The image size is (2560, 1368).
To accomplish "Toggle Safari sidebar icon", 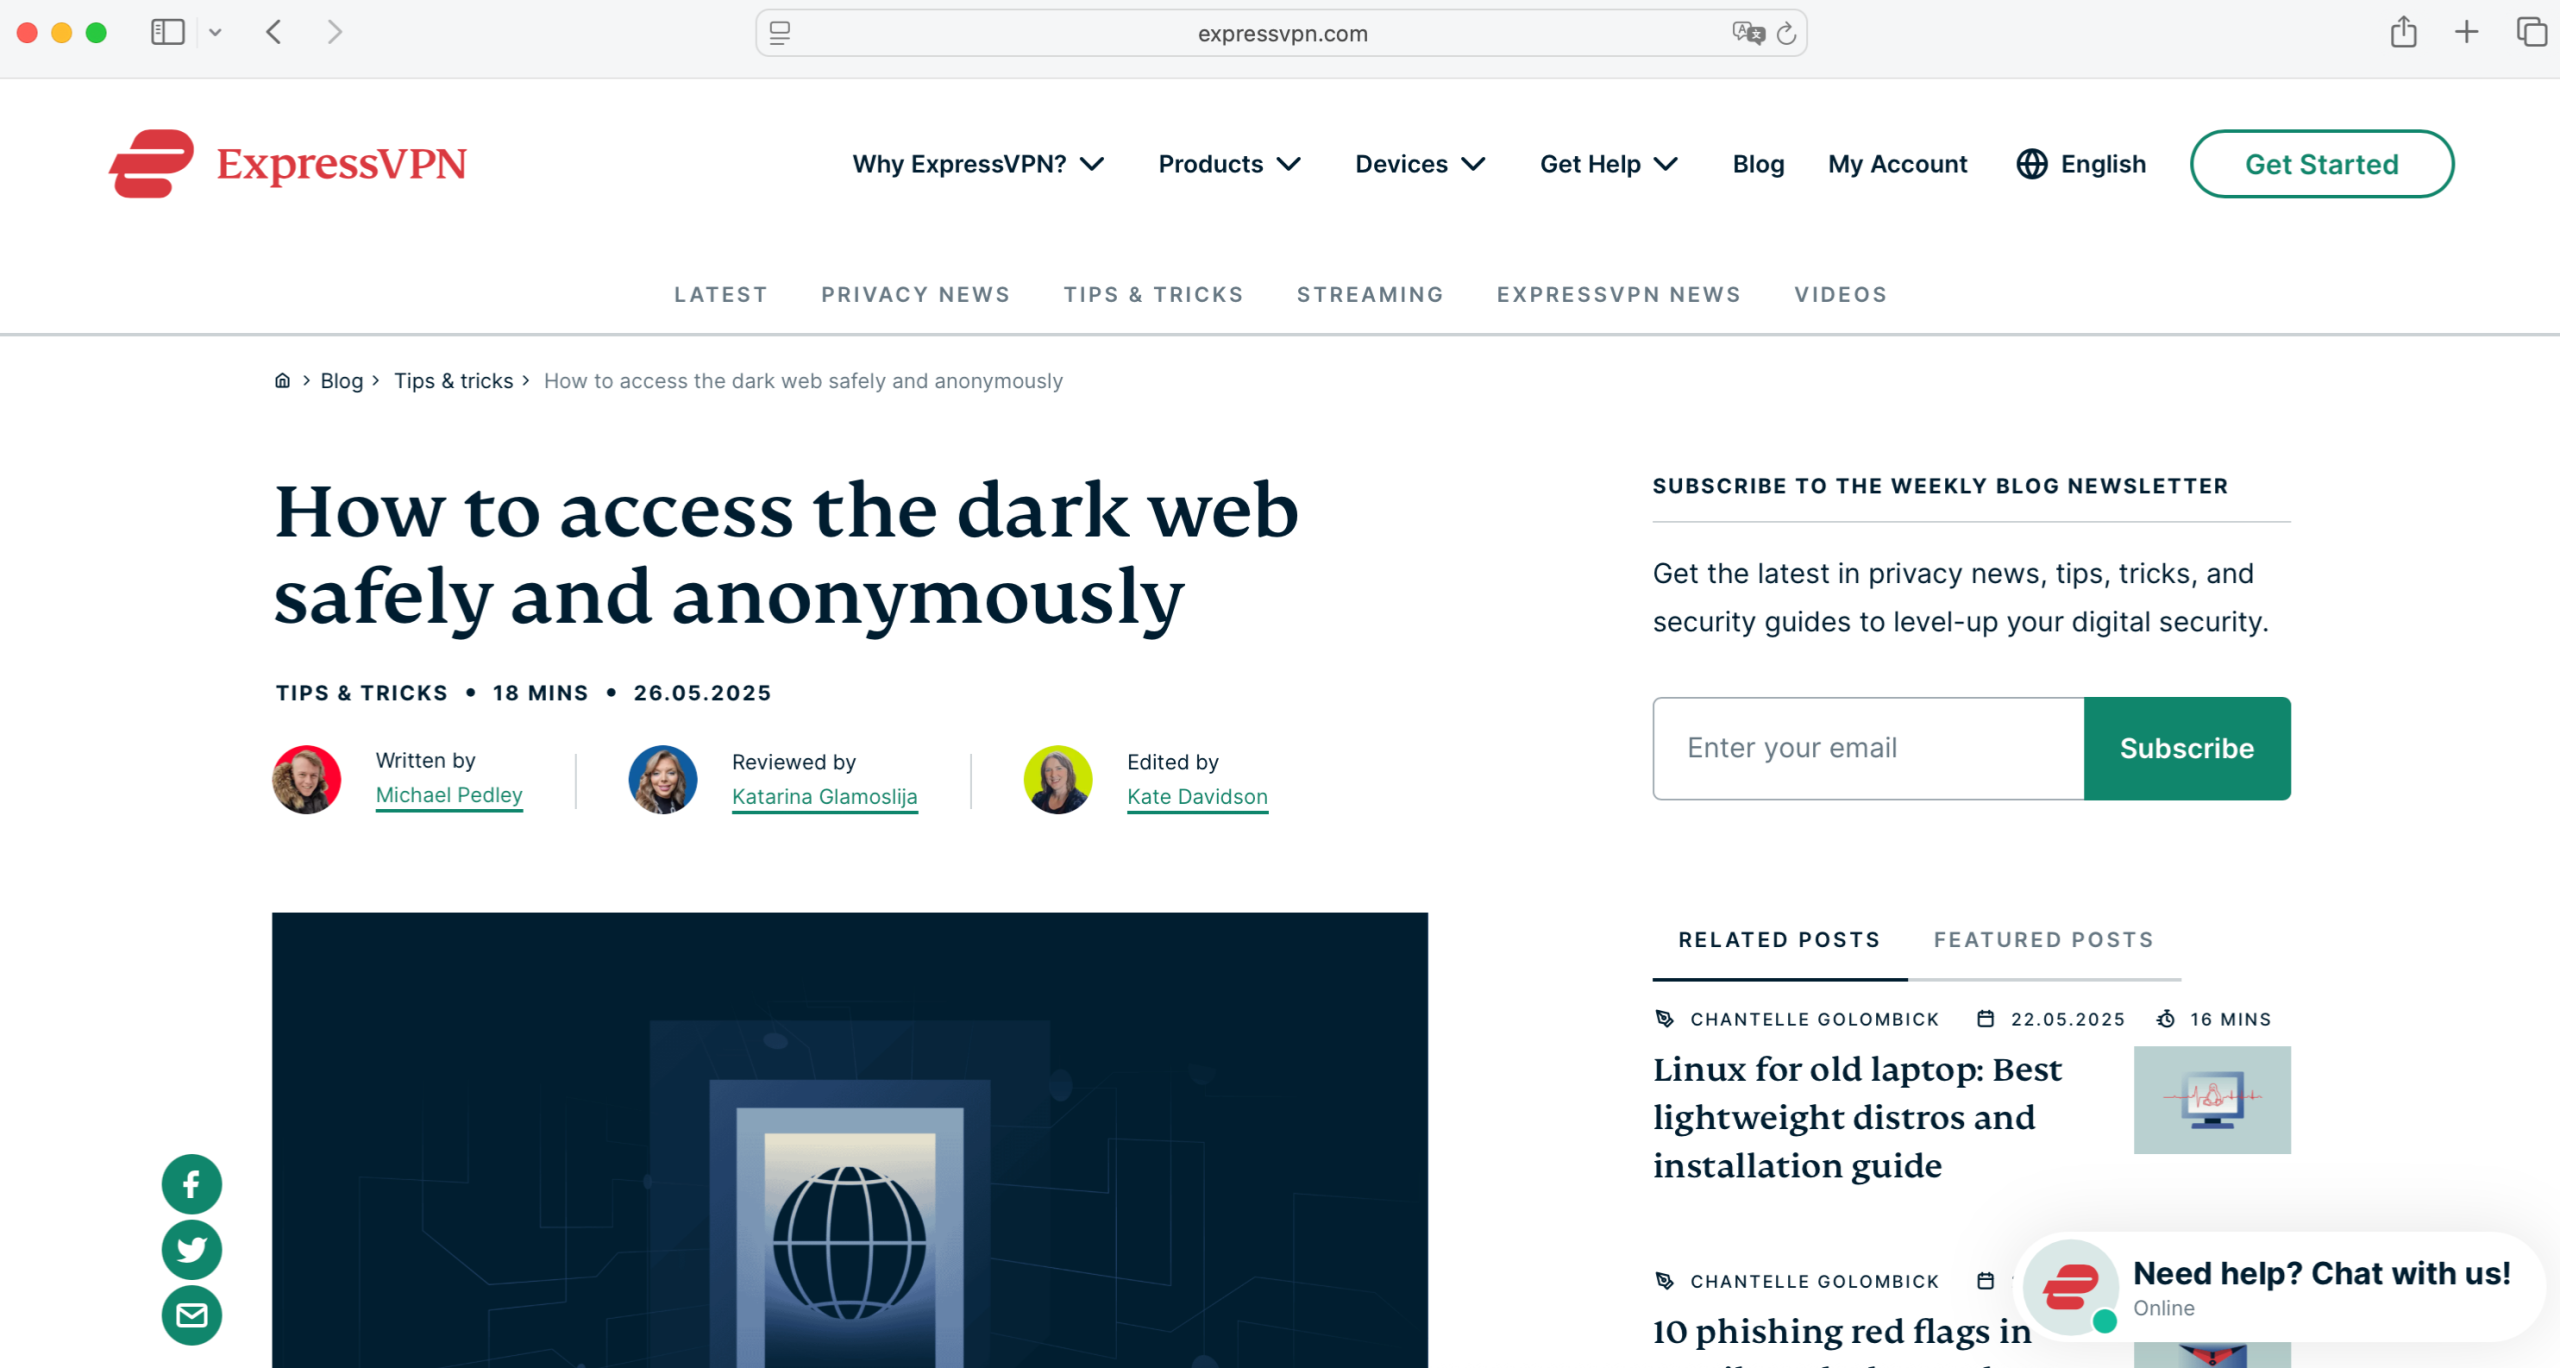I will [168, 32].
